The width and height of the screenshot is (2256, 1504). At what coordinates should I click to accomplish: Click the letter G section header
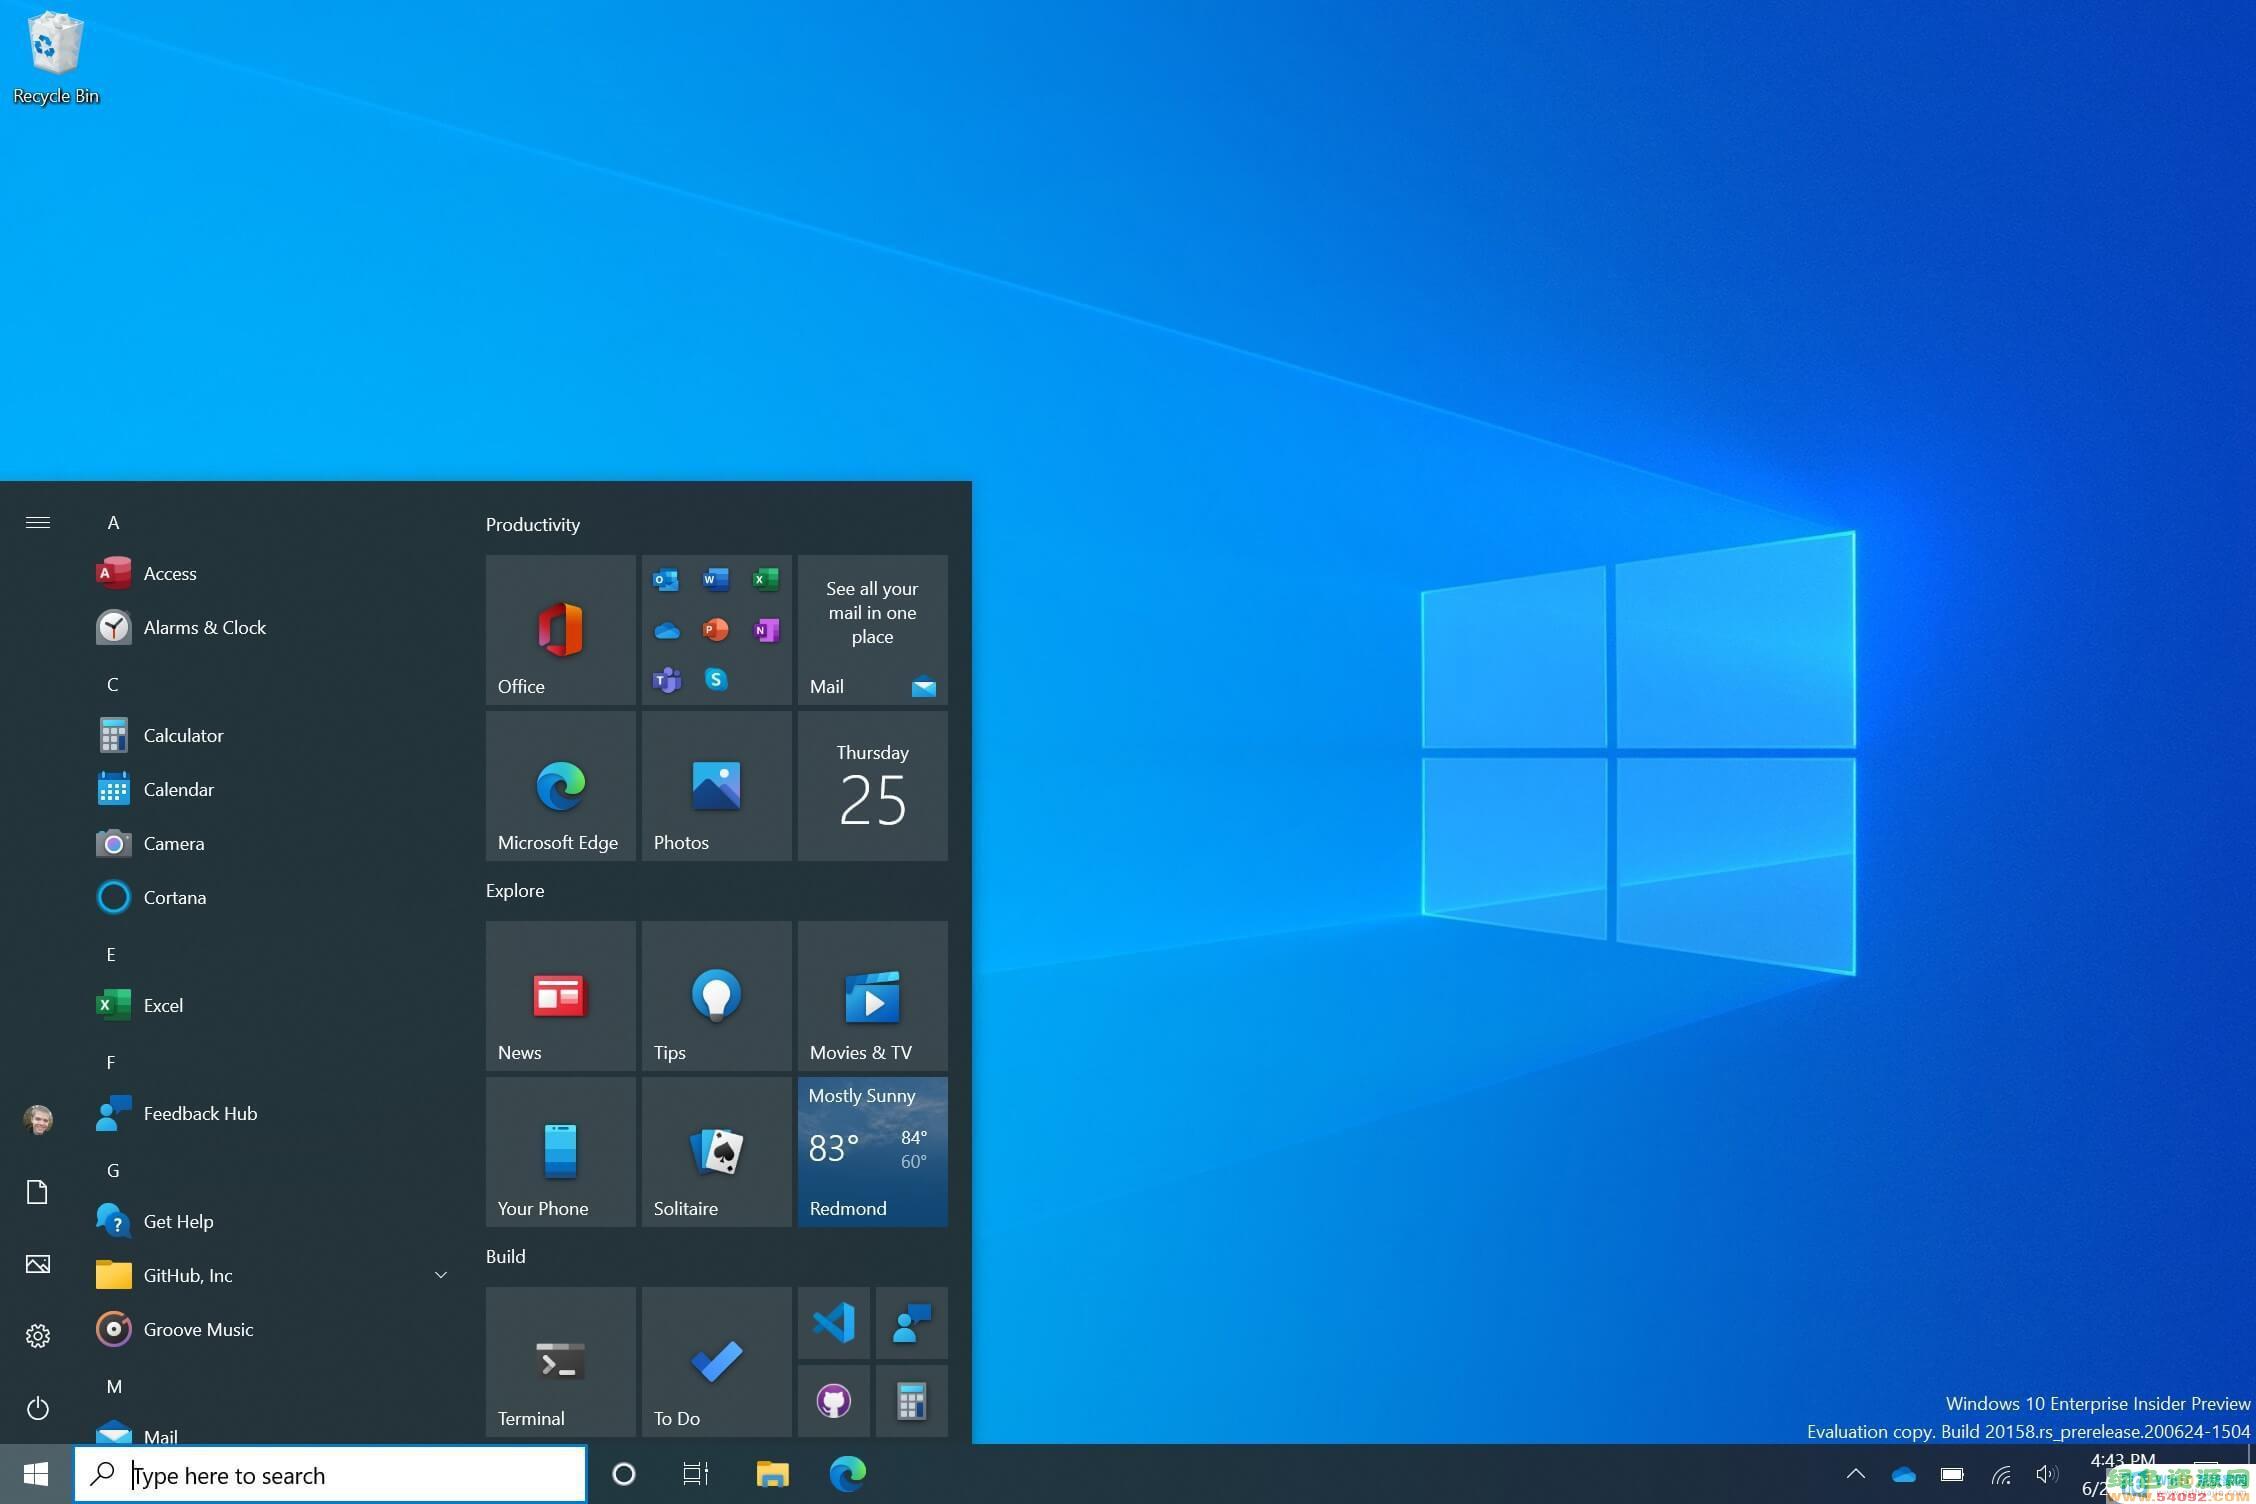point(113,1170)
